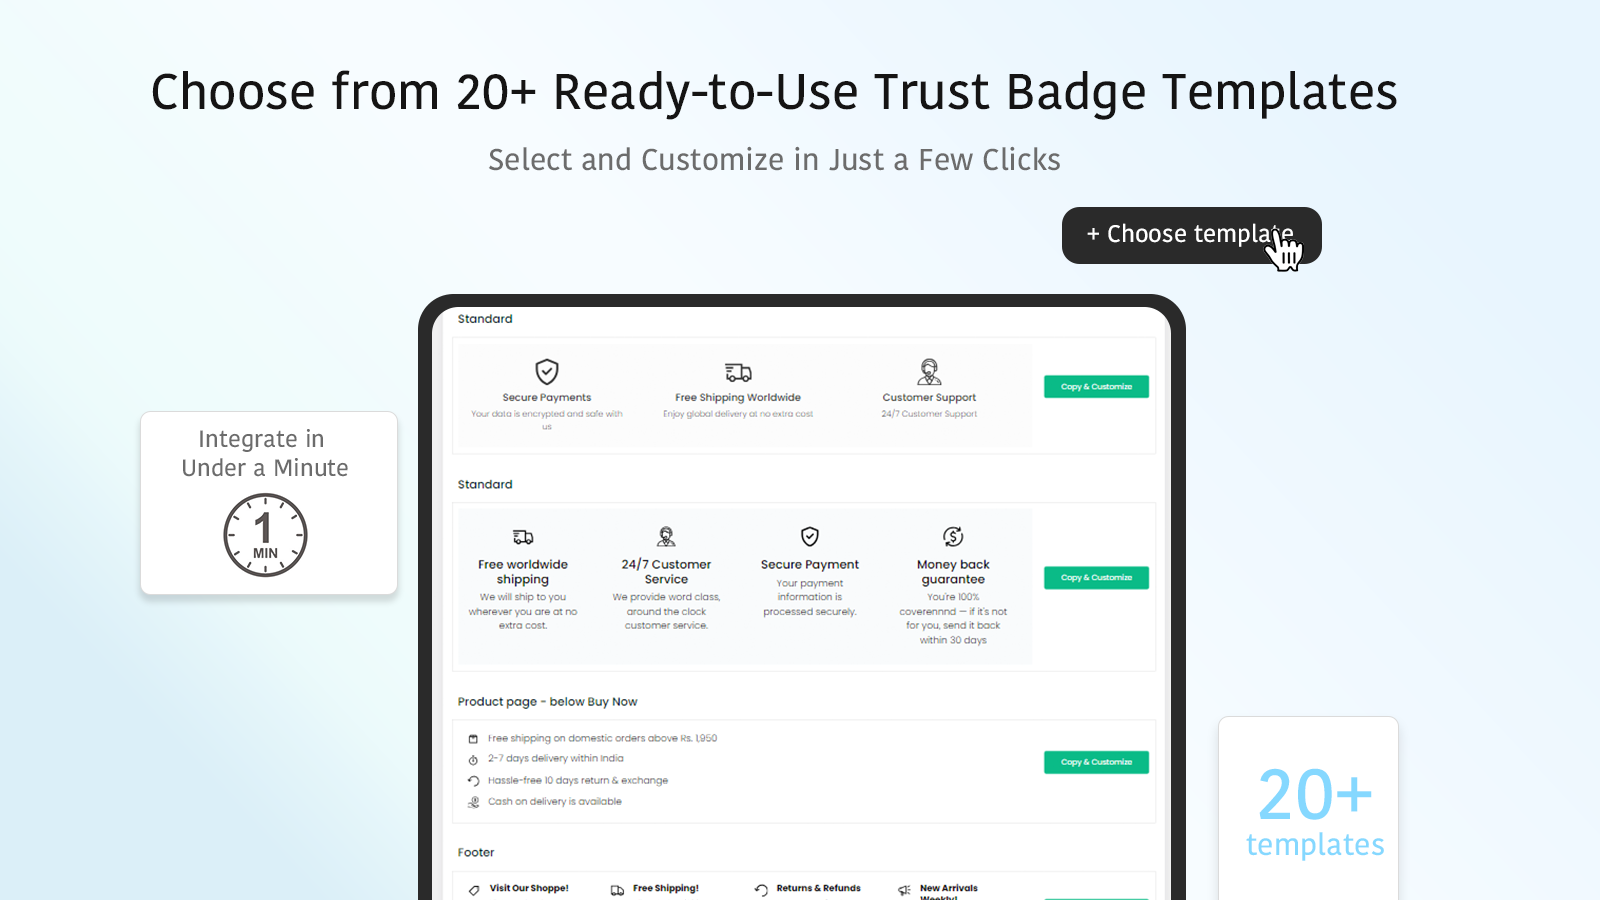1600x900 pixels.
Task: Click the Cash on delivery icon
Action: (x=473, y=802)
